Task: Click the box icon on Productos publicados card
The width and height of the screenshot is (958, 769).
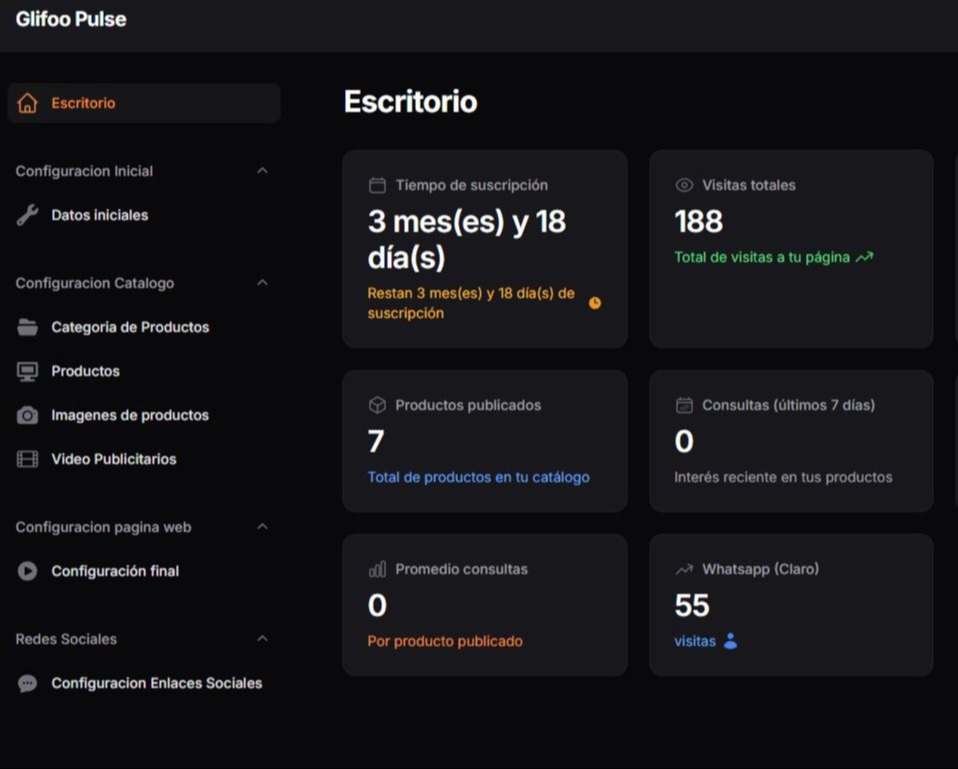Action: (377, 405)
